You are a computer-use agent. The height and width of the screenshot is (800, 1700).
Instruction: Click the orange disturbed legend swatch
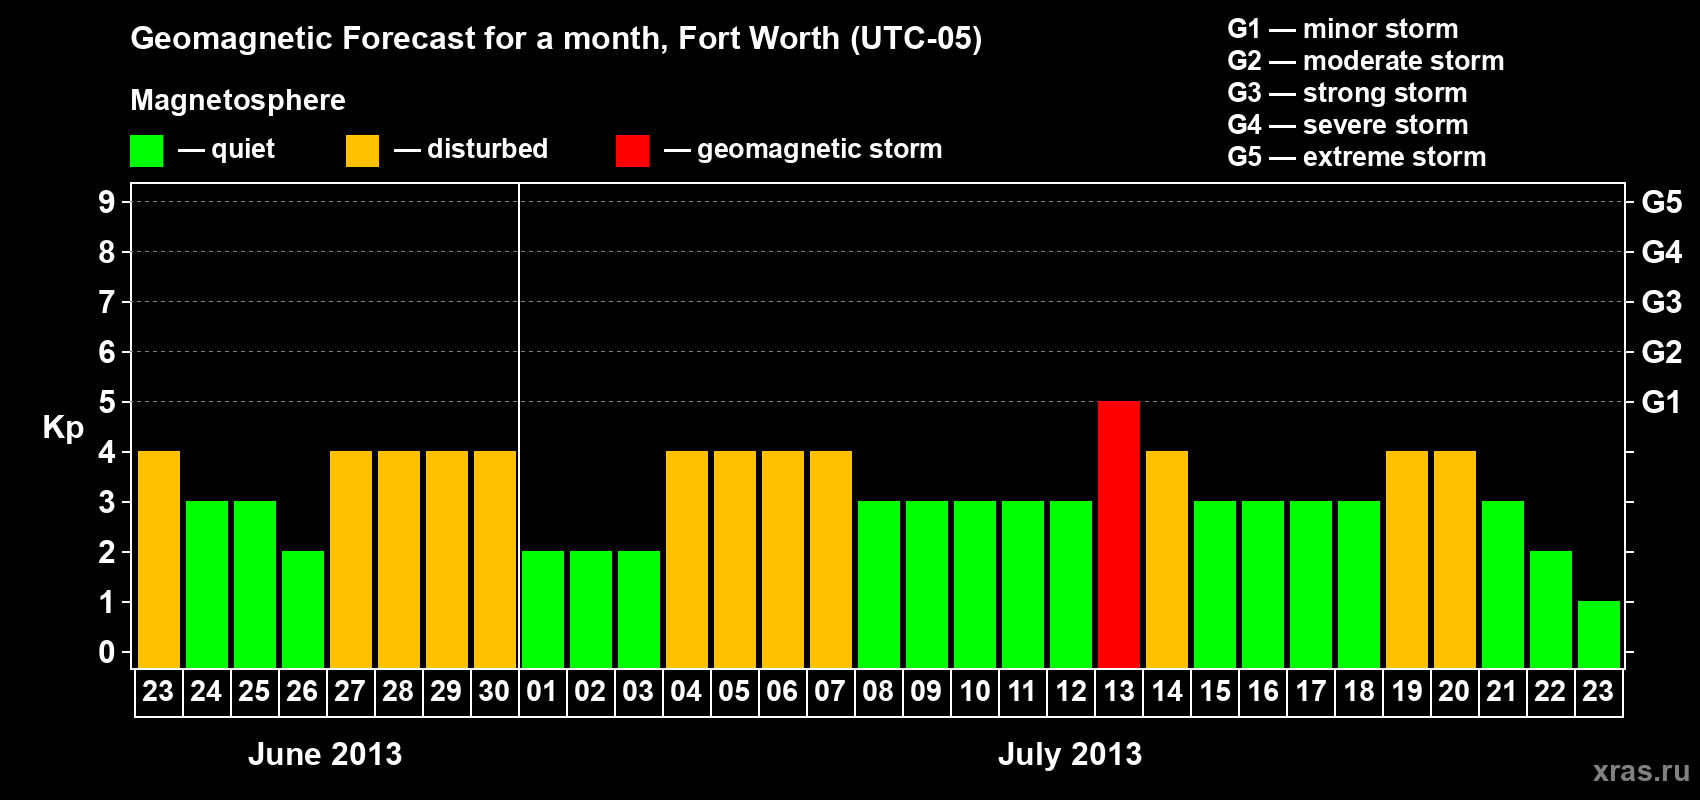click(362, 151)
